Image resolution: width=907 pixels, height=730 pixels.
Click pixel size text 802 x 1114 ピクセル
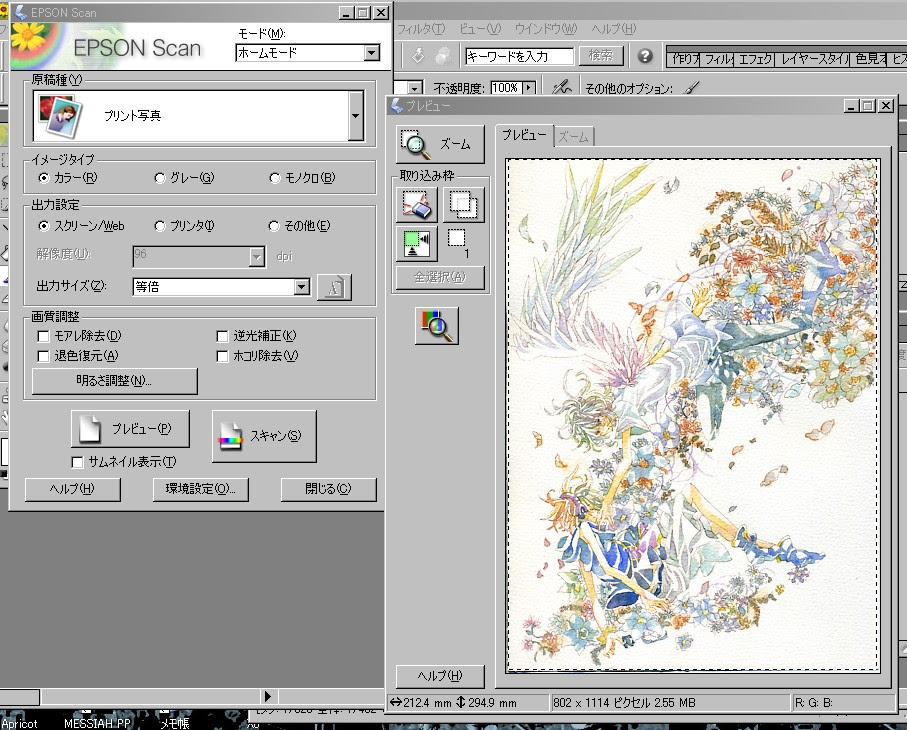point(604,703)
